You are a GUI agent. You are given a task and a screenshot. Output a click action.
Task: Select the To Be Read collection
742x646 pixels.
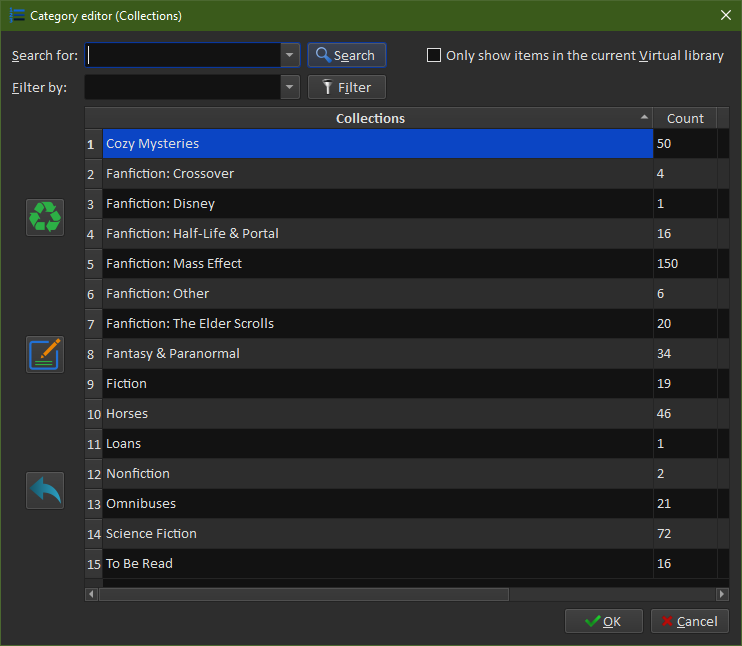coord(378,564)
